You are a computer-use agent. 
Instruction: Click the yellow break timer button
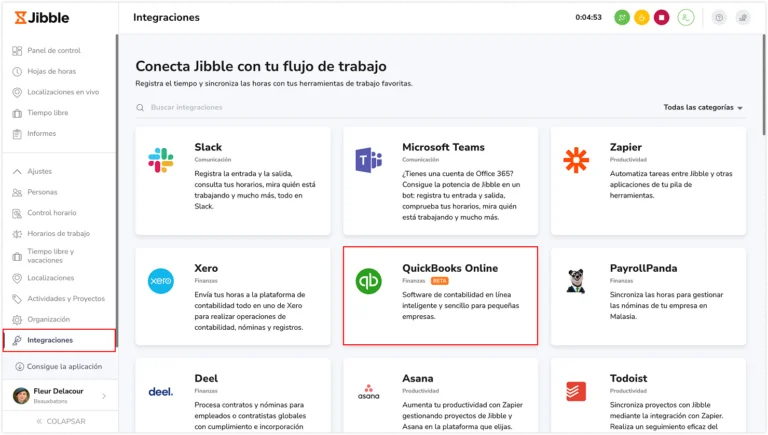click(642, 18)
